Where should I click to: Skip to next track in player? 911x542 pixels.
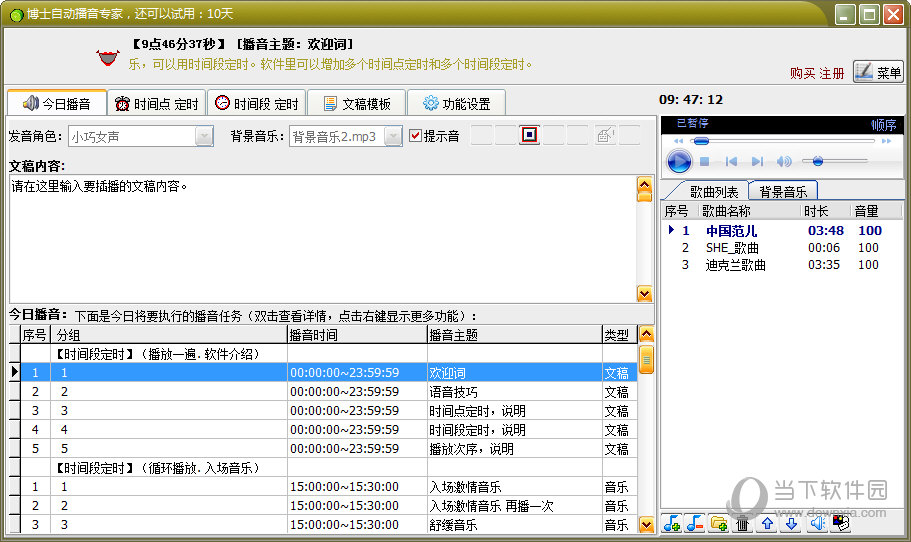pyautogui.click(x=757, y=161)
